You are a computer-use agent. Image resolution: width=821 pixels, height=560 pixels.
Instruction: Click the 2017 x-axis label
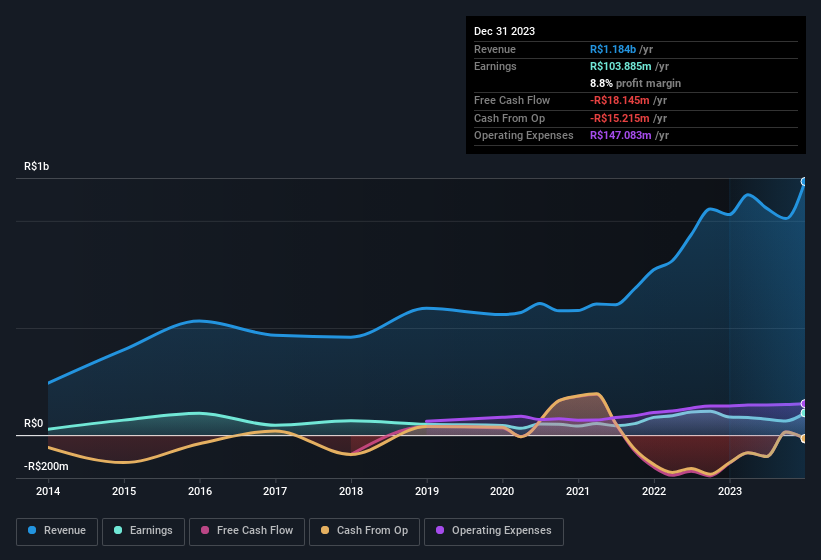pyautogui.click(x=275, y=491)
